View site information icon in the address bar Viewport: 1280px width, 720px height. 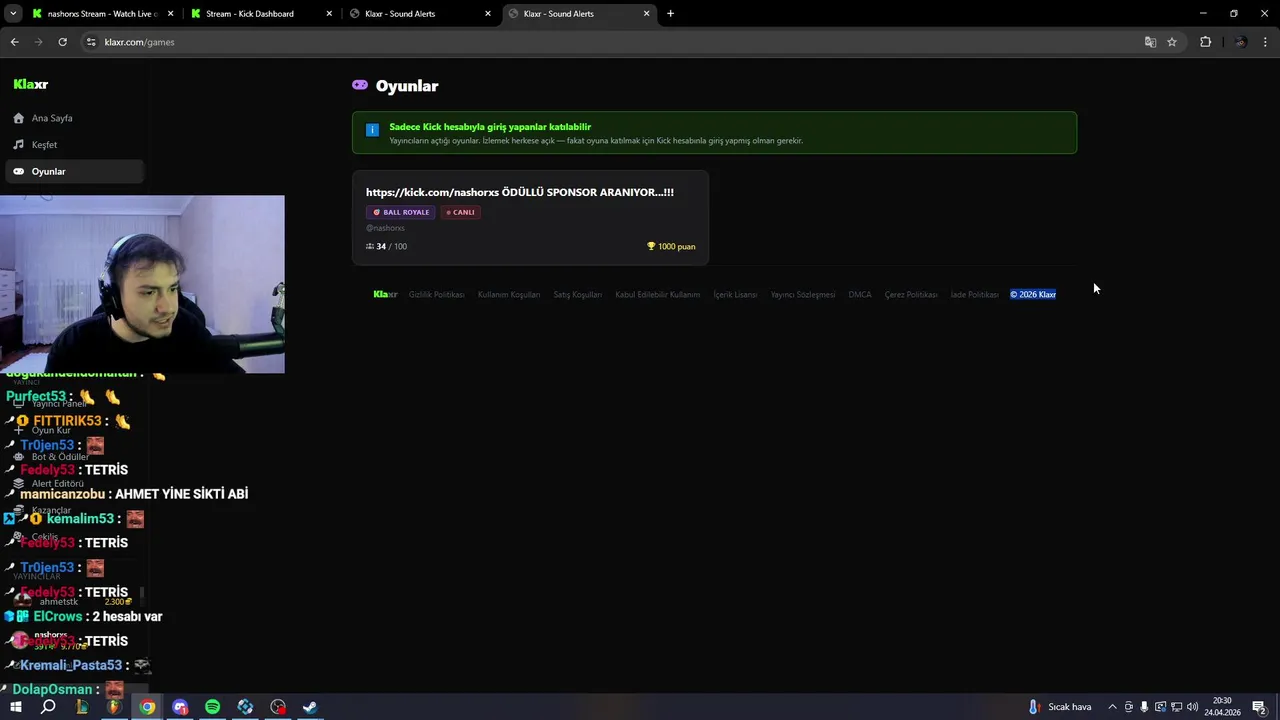click(91, 42)
